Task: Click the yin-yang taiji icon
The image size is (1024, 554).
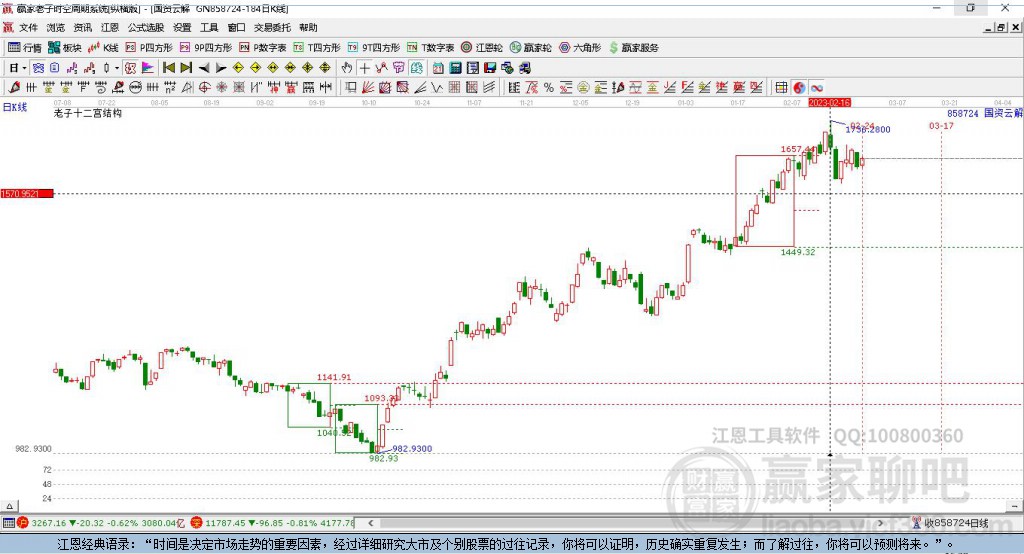Action: [799, 87]
